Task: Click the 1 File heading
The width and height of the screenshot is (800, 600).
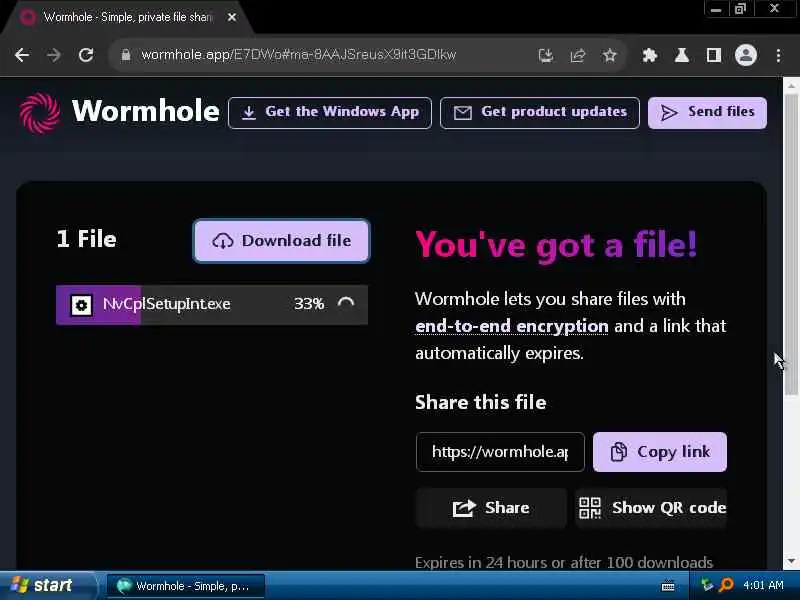Action: (x=86, y=239)
